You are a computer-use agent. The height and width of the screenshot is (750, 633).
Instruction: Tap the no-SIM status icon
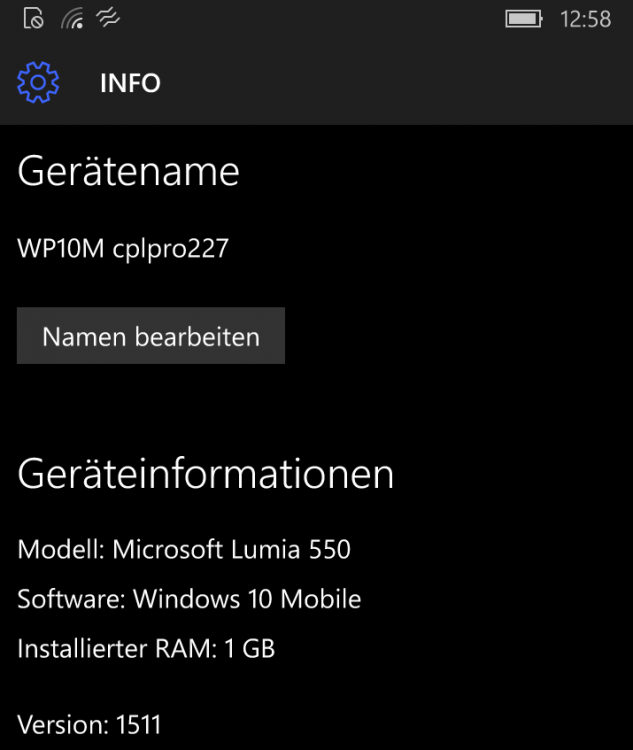coord(33,19)
